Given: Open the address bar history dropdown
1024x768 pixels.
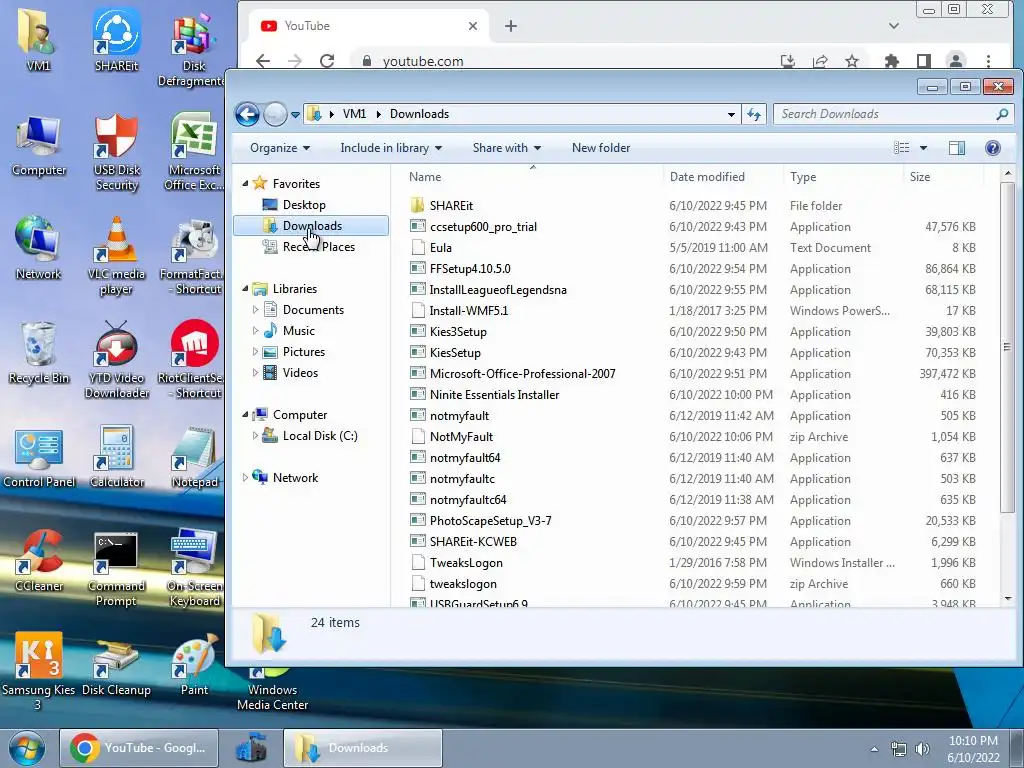Looking at the screenshot, I should pos(731,114).
